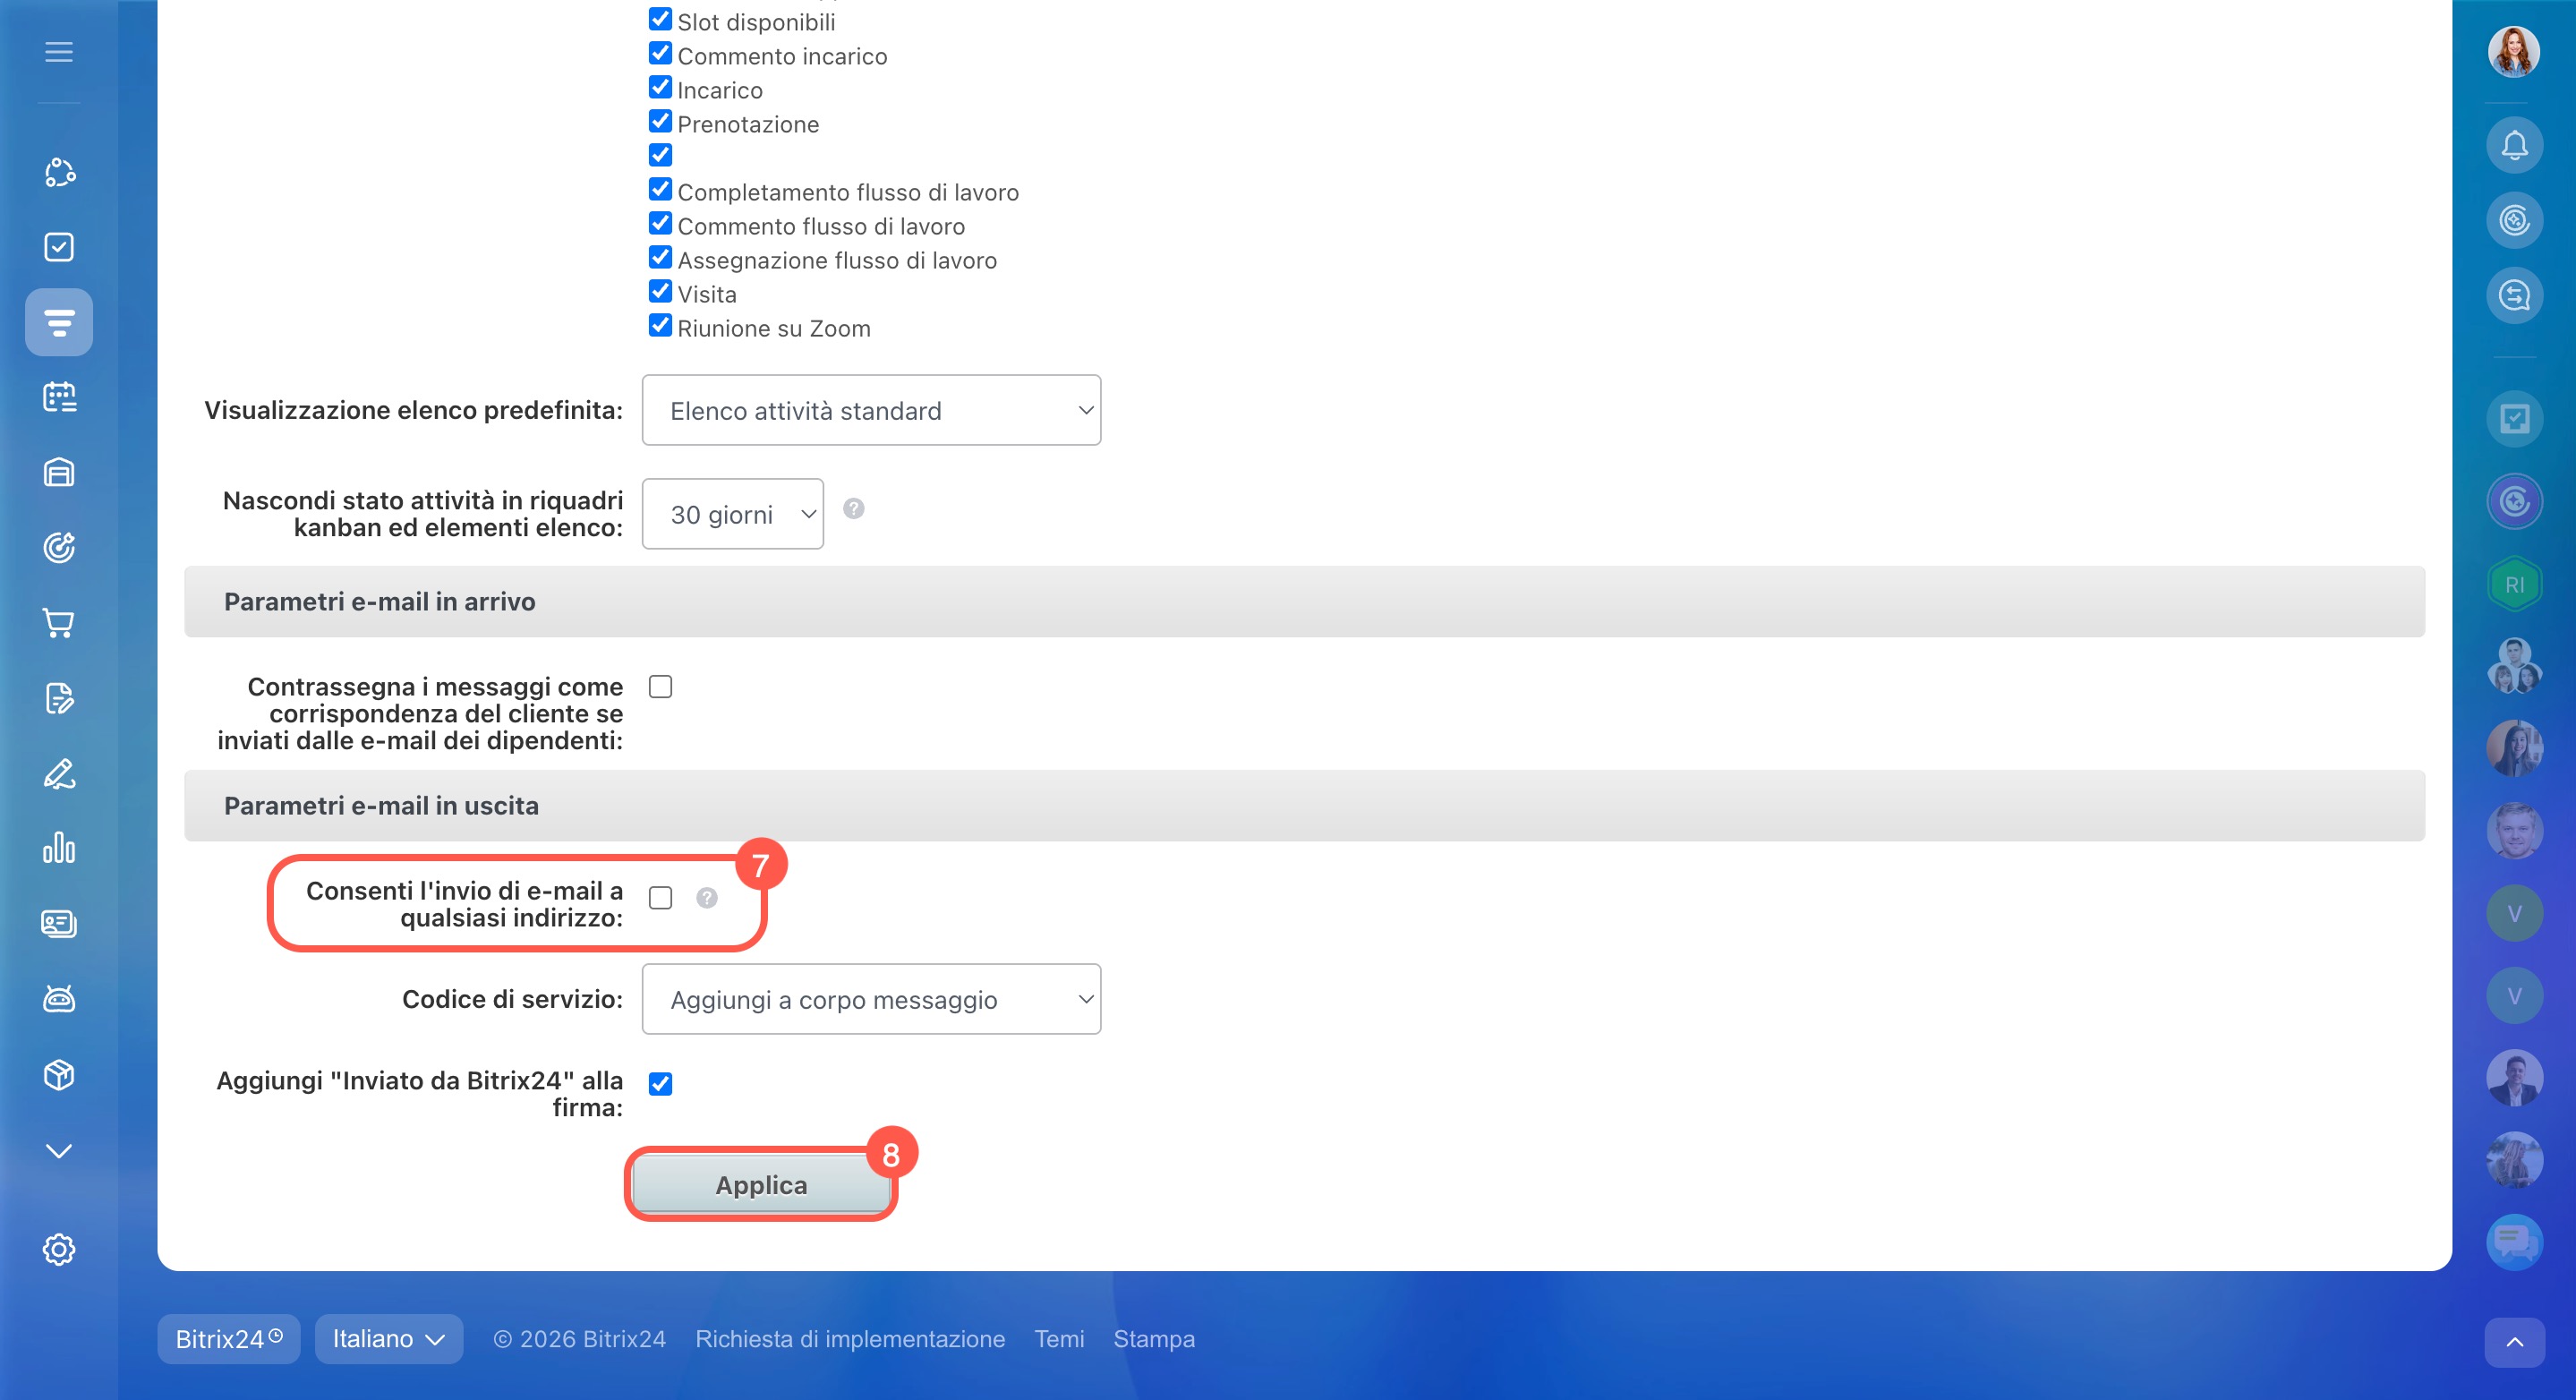
Task: Open the settings gear in the sidebar
Action: 59,1249
